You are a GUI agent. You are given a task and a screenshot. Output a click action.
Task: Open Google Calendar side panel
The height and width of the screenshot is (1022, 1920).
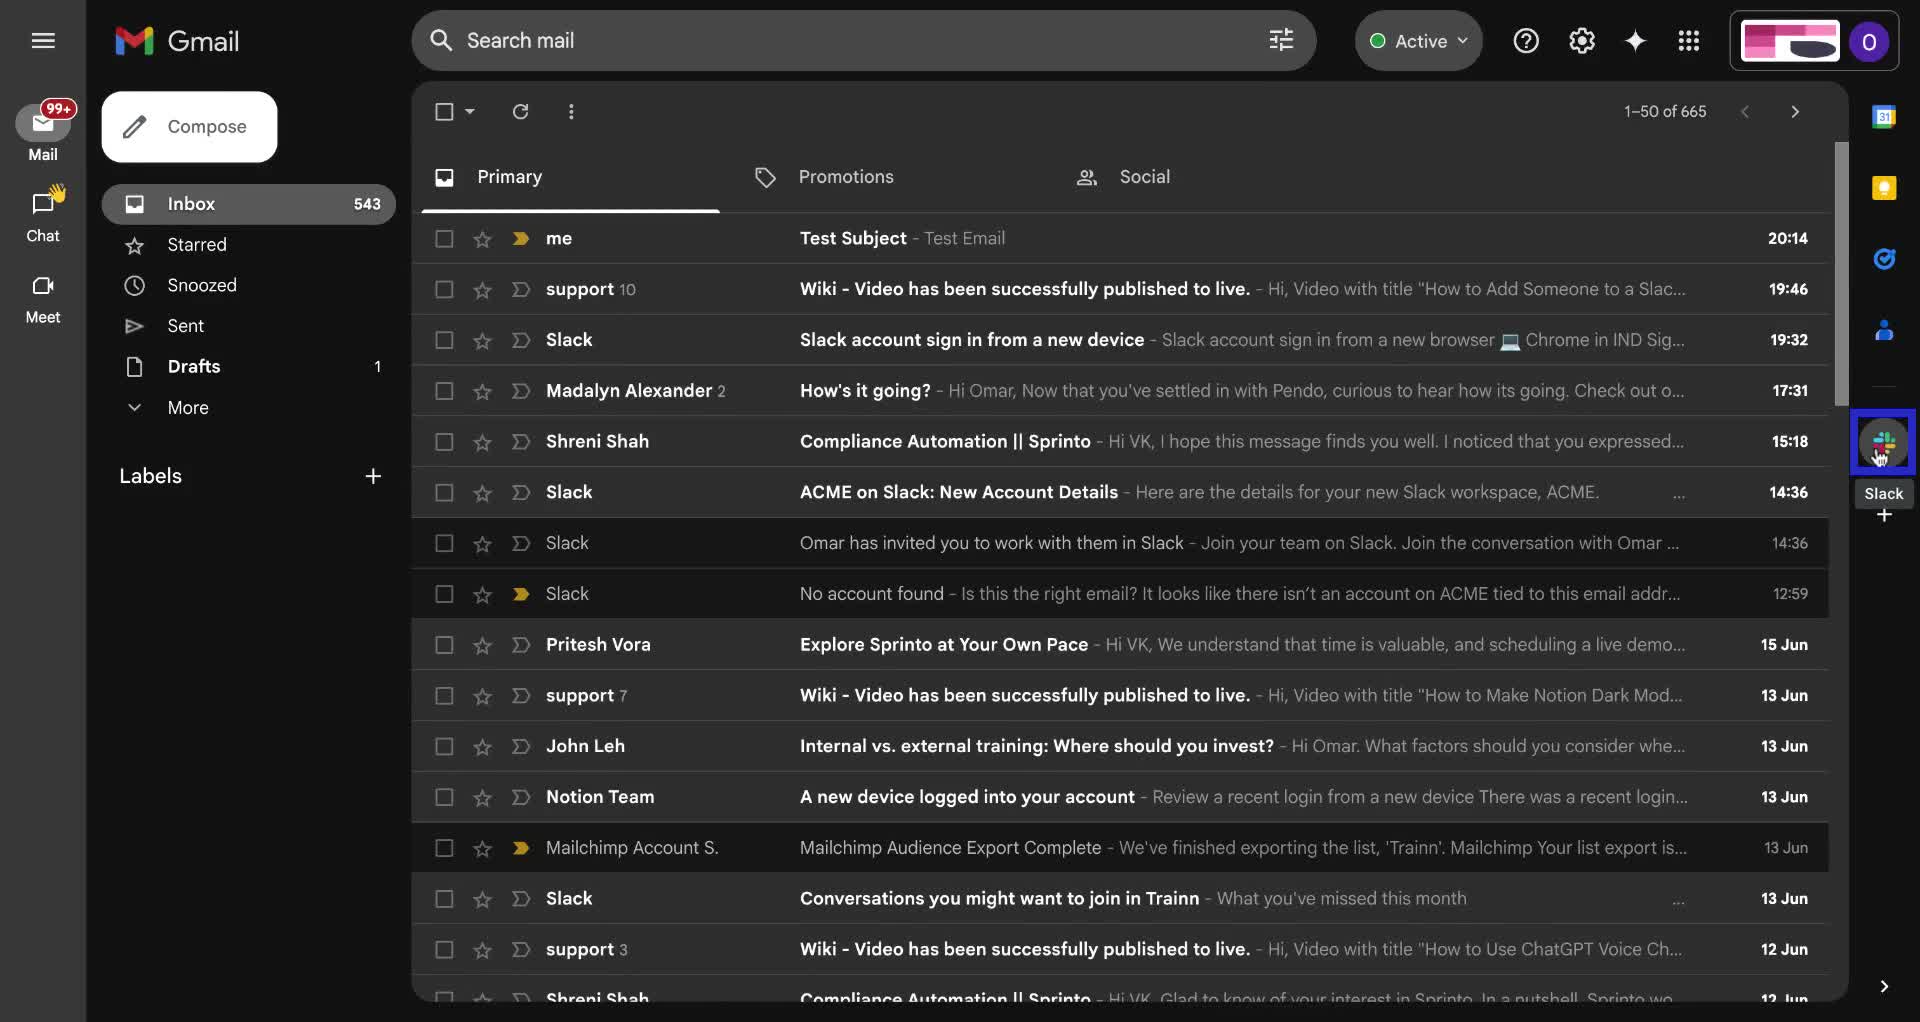tap(1884, 116)
